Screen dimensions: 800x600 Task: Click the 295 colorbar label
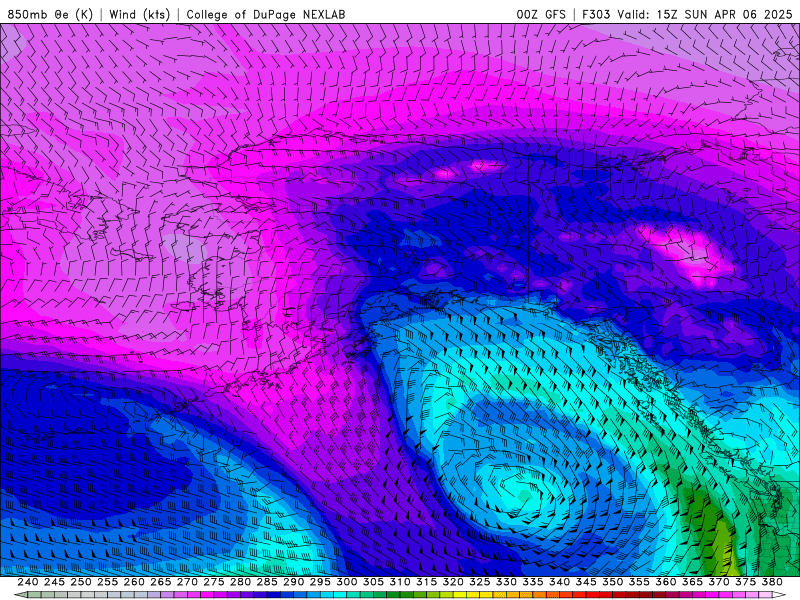pos(320,582)
